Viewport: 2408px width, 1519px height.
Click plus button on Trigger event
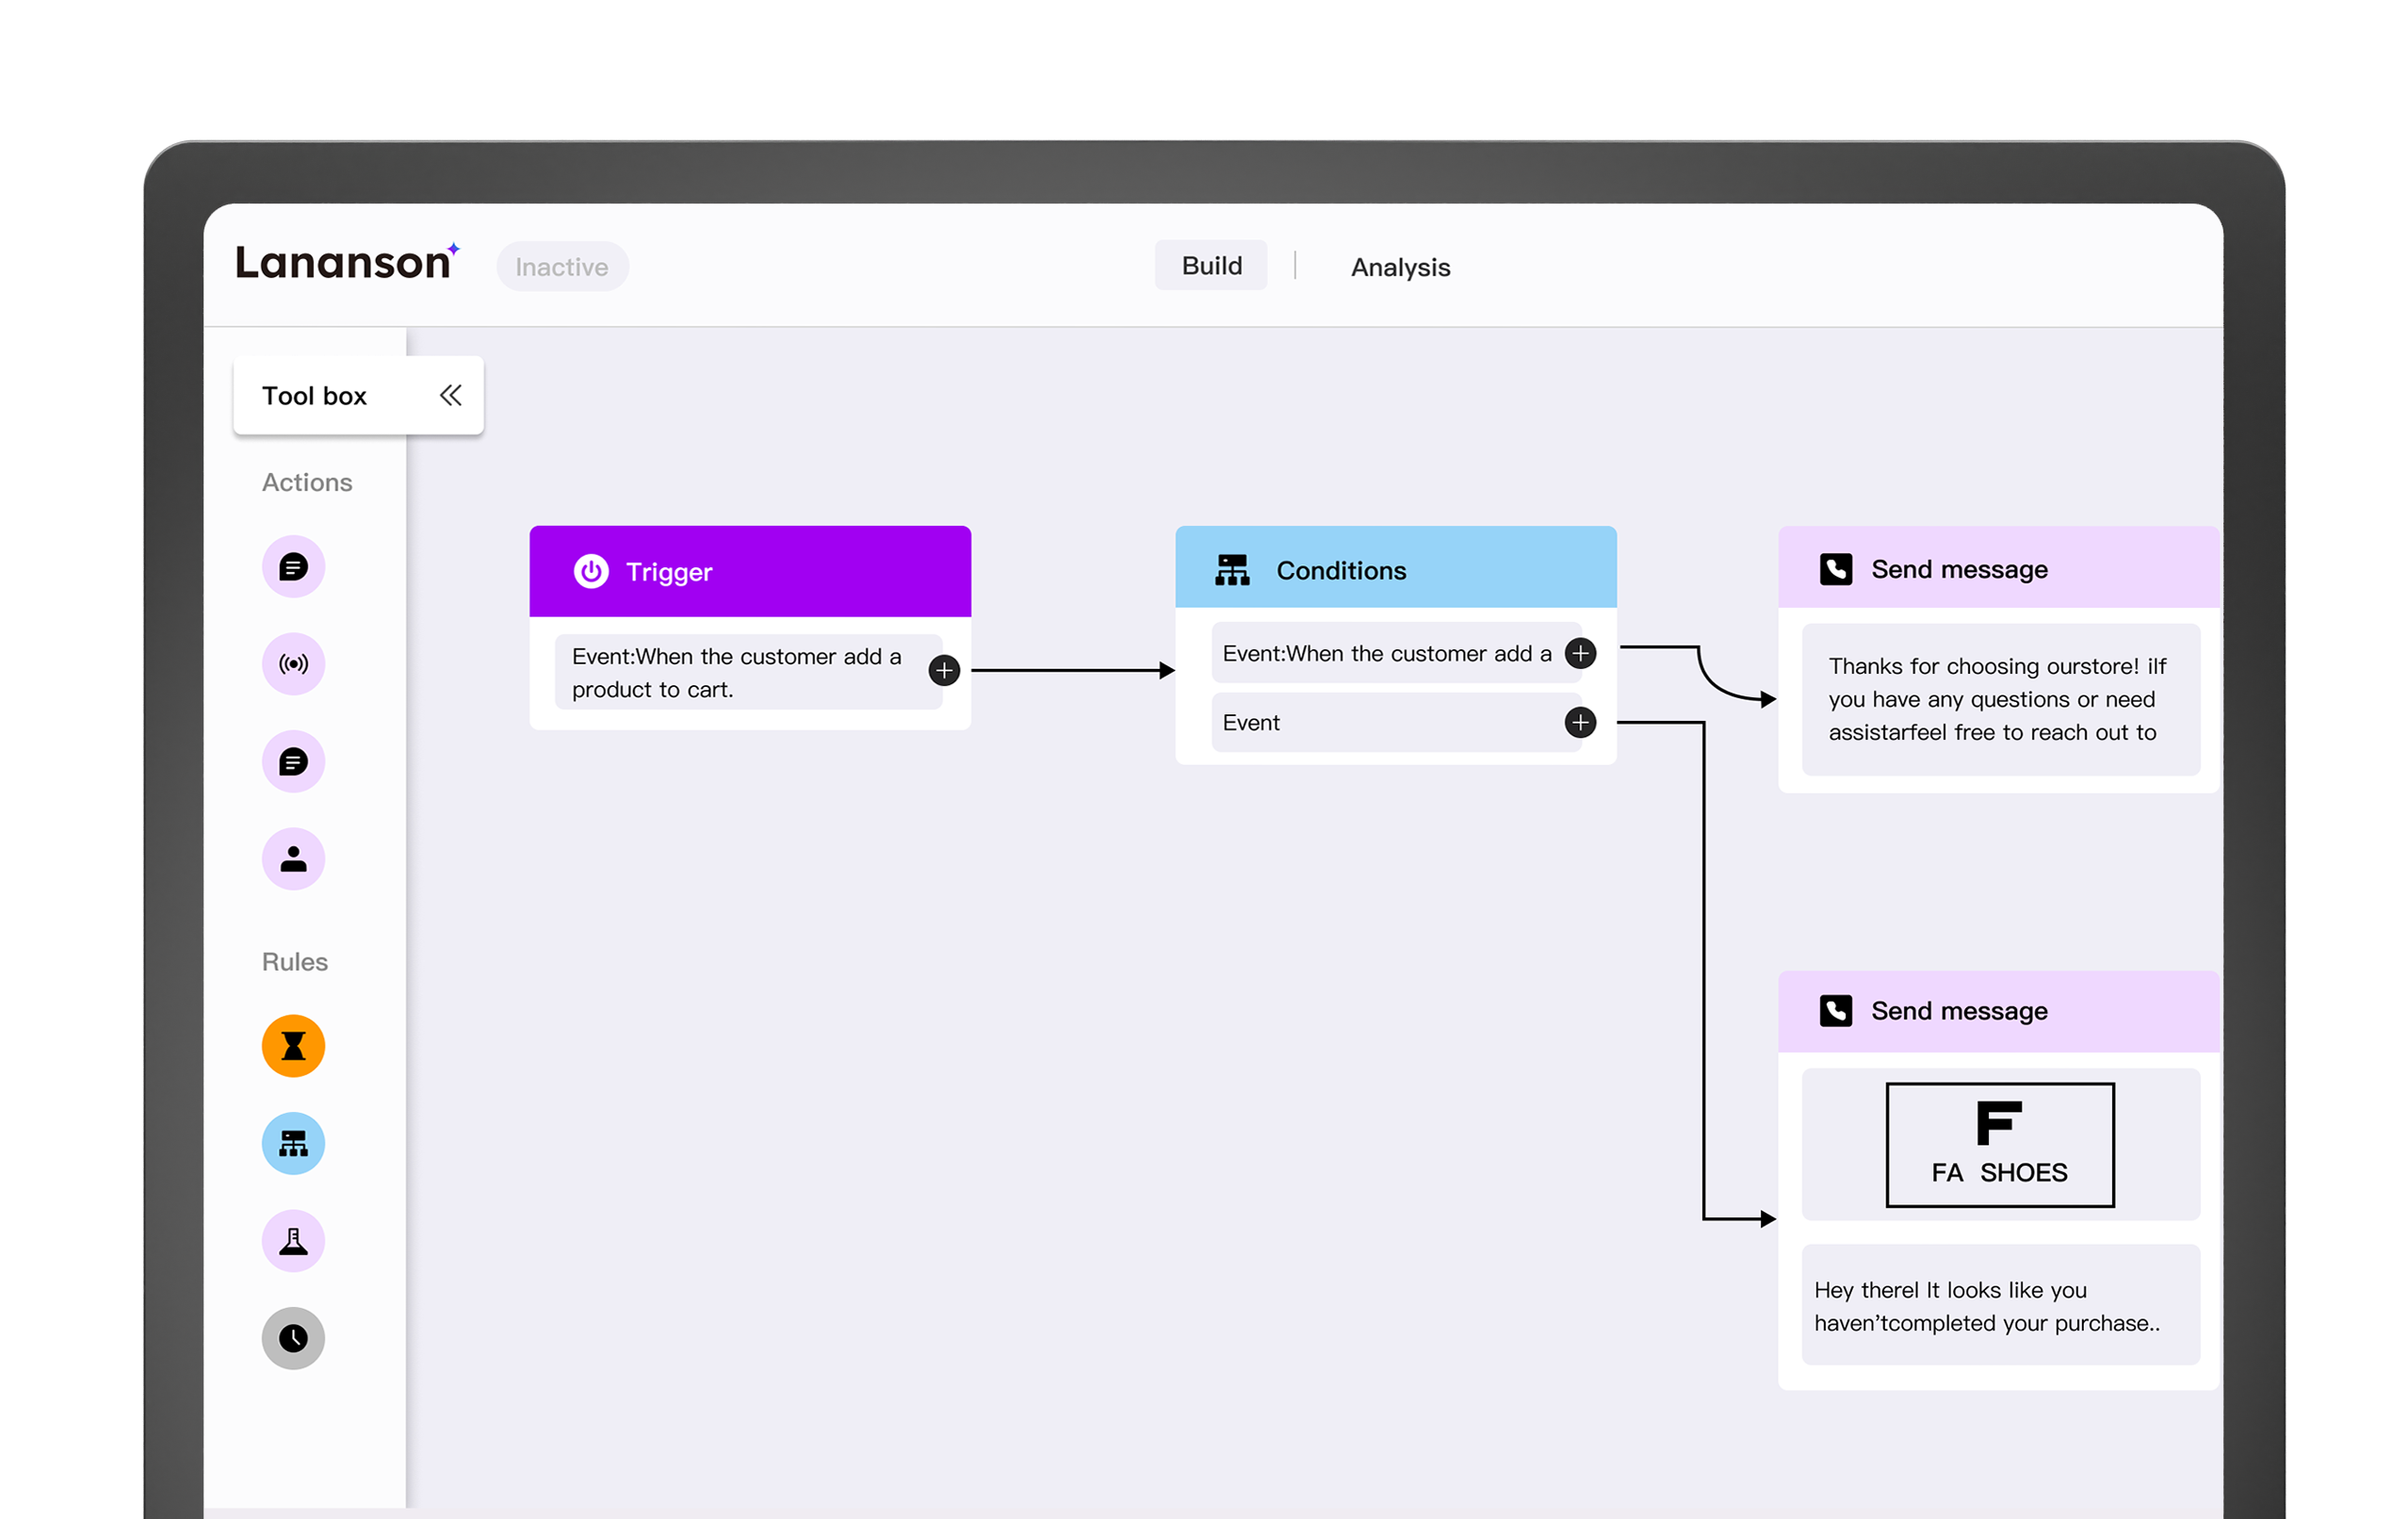click(944, 670)
